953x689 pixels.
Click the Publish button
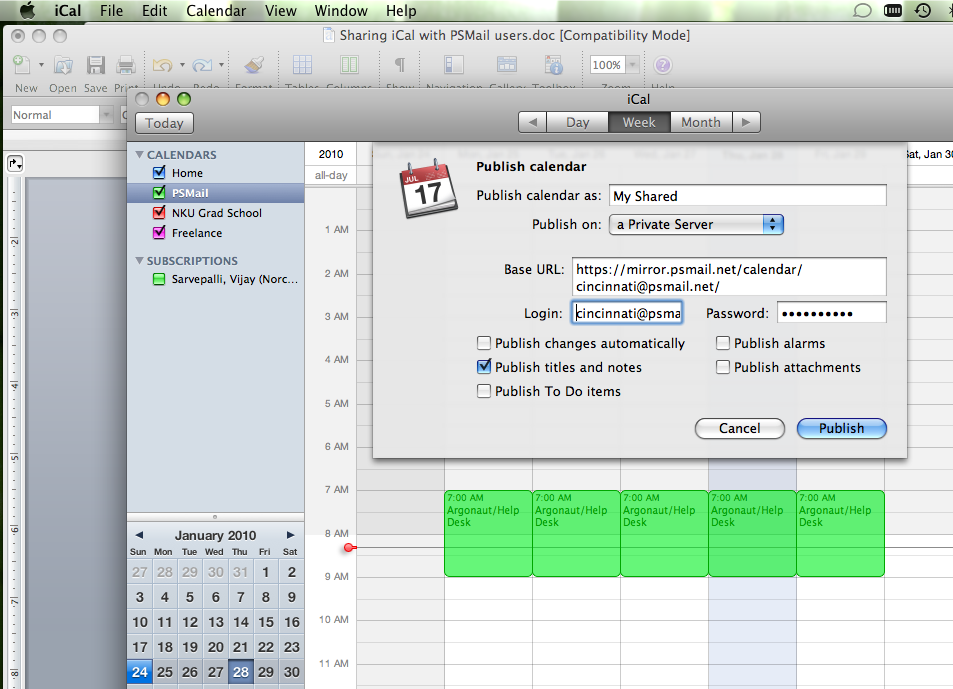[x=841, y=428]
